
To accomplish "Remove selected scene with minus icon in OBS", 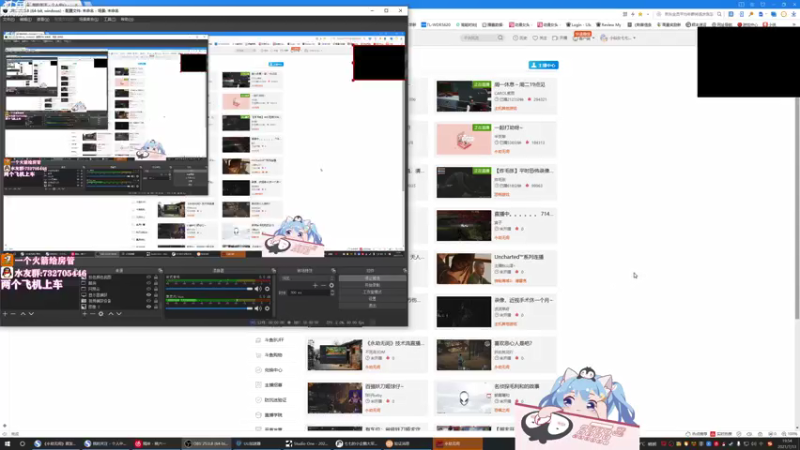I will (x=14, y=314).
